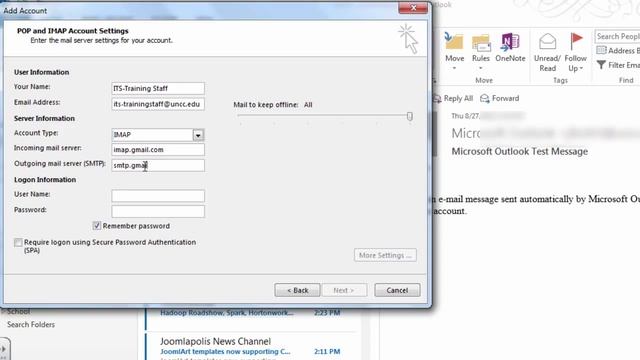Click the Password field

click(158, 211)
